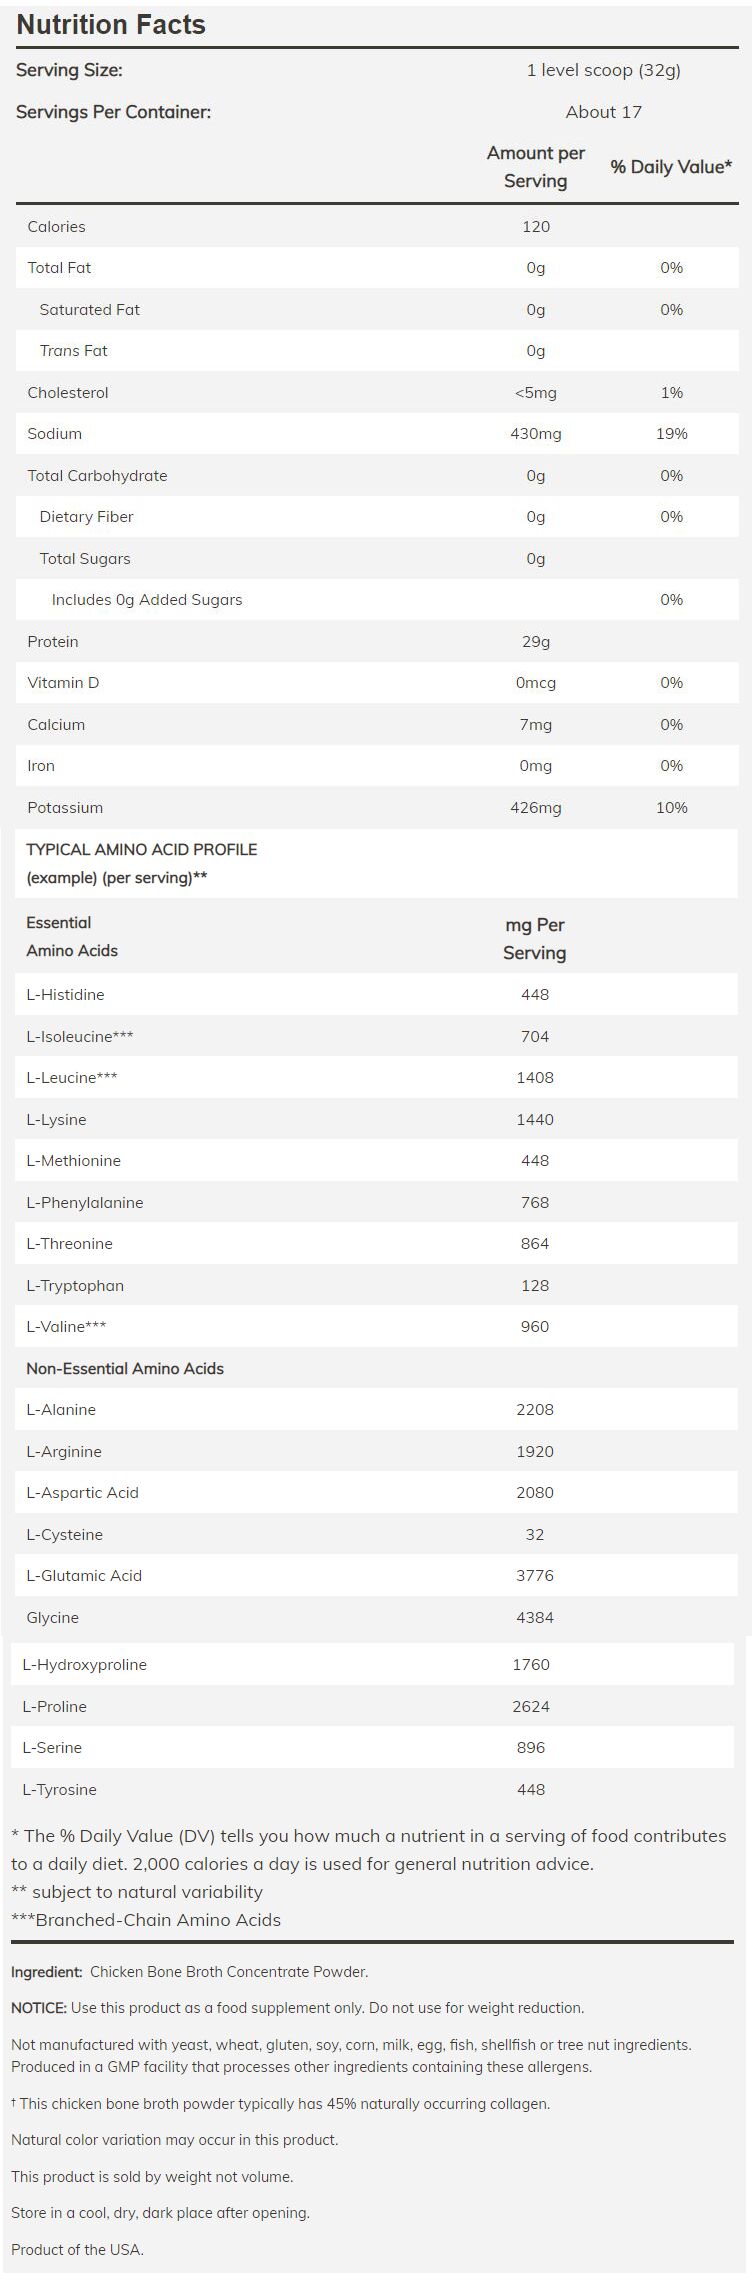Click the % Daily Value column header
This screenshot has height=2283, width=752.
point(671,167)
